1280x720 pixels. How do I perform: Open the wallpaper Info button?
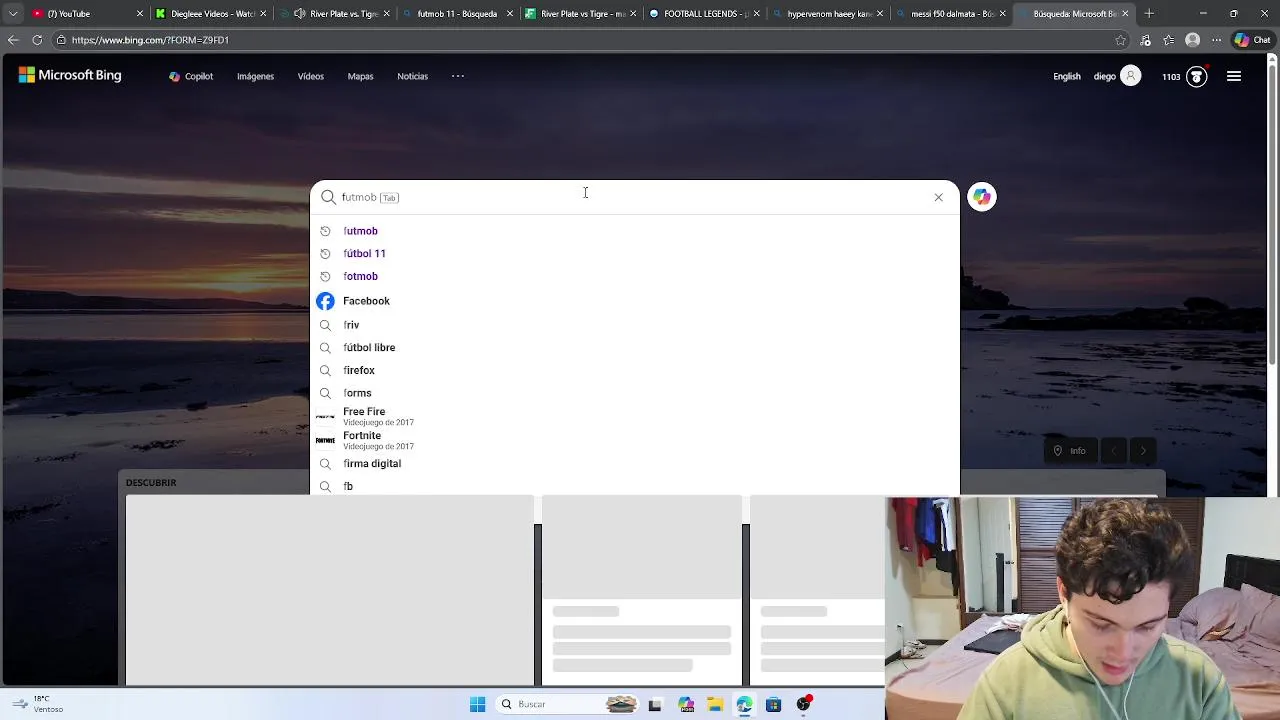point(1069,451)
